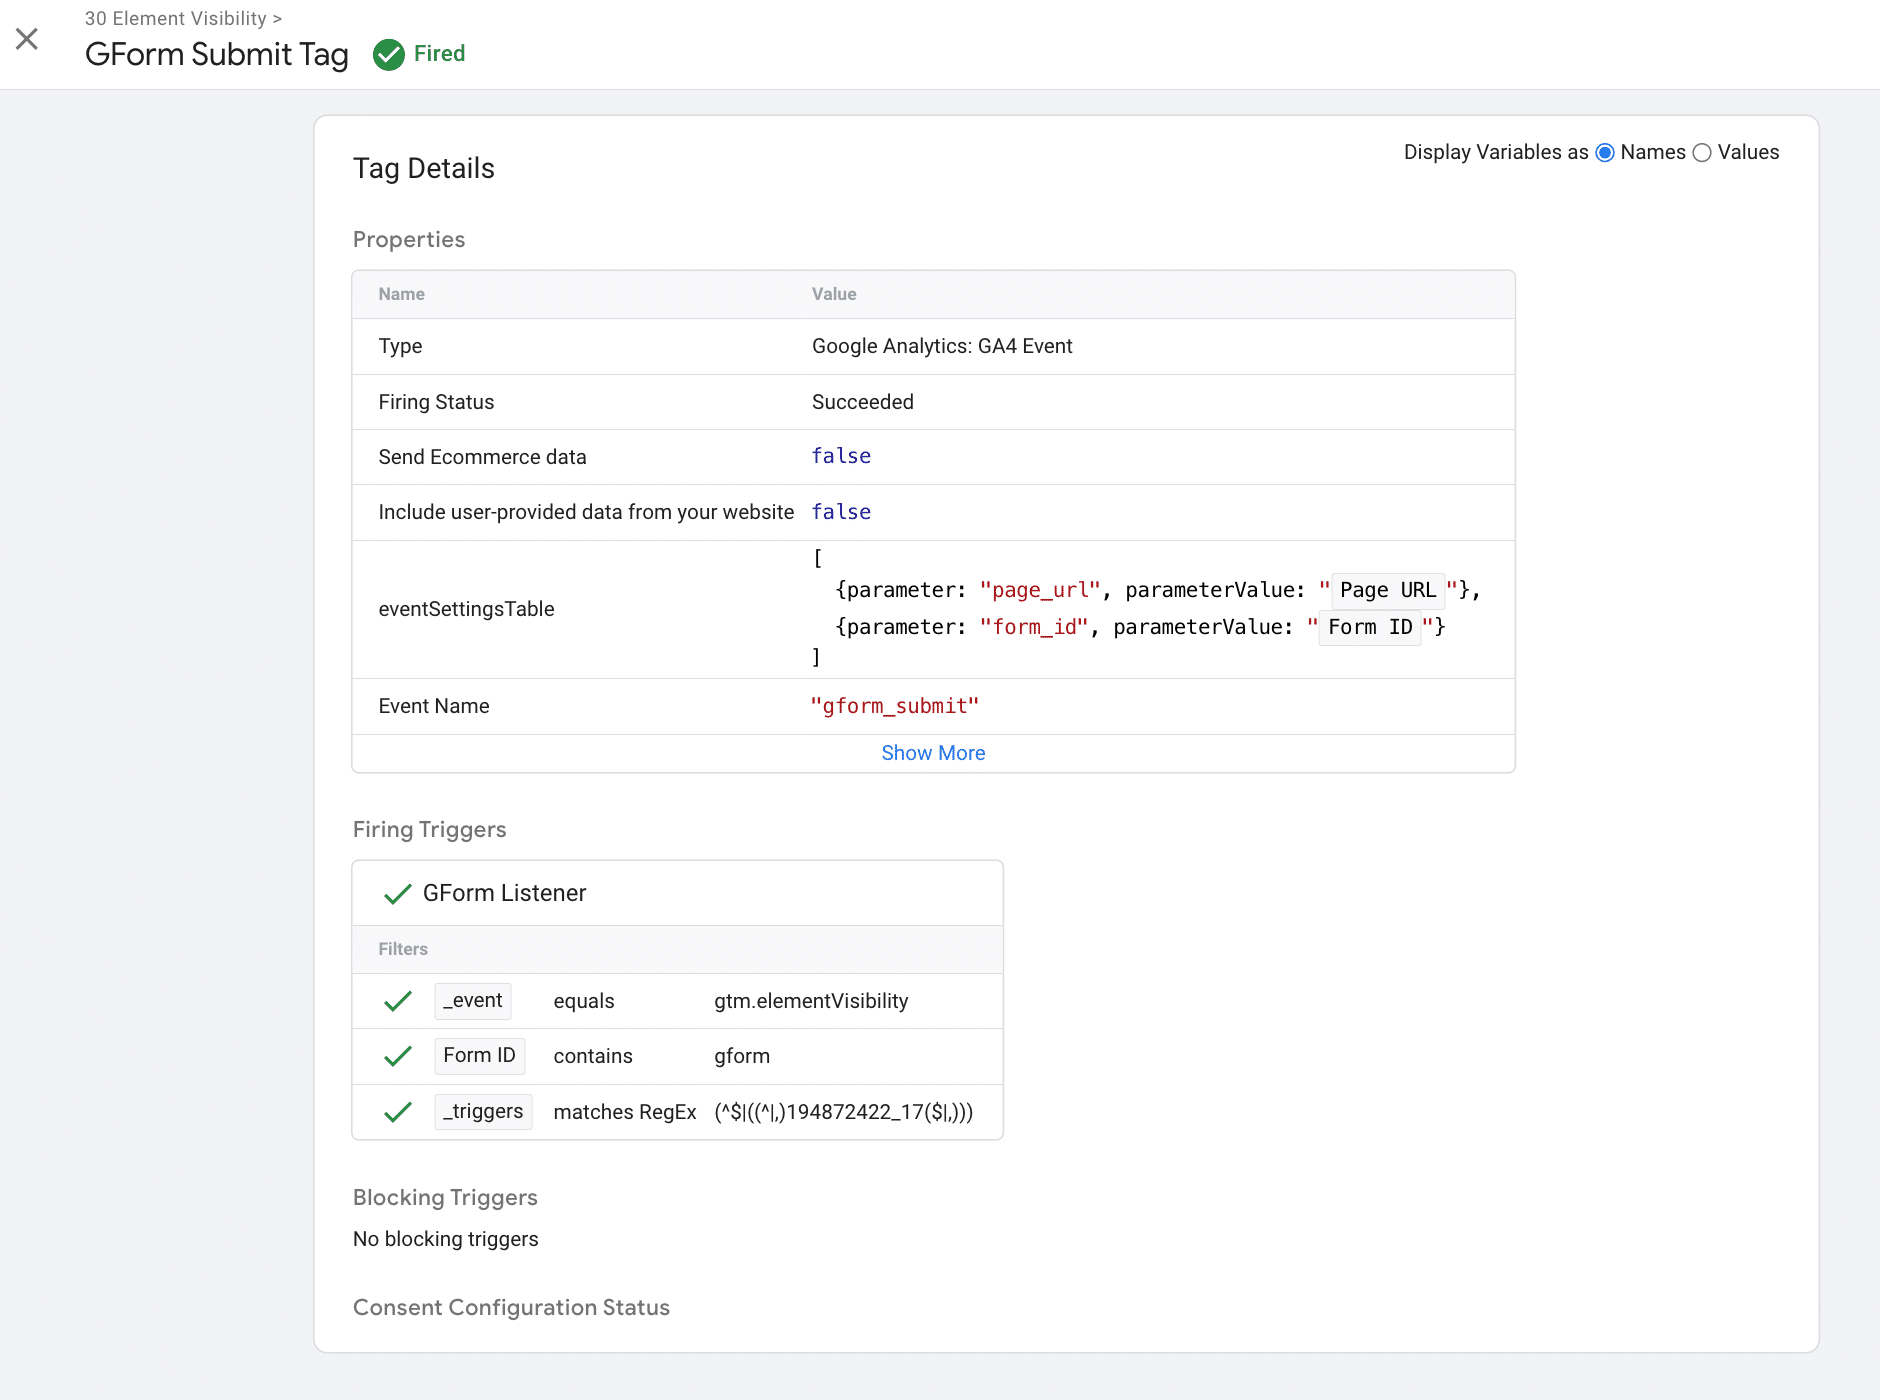
Task: Click the checkmark beside _event filter
Action: tap(398, 1001)
